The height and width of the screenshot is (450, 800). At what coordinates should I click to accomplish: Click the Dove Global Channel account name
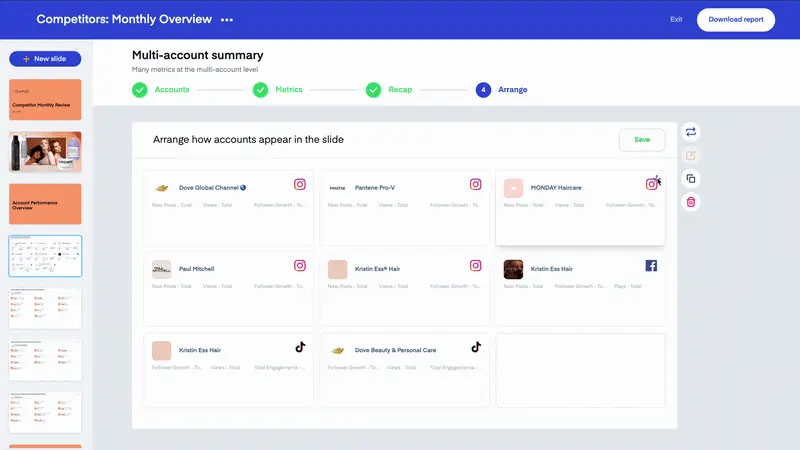(212, 188)
